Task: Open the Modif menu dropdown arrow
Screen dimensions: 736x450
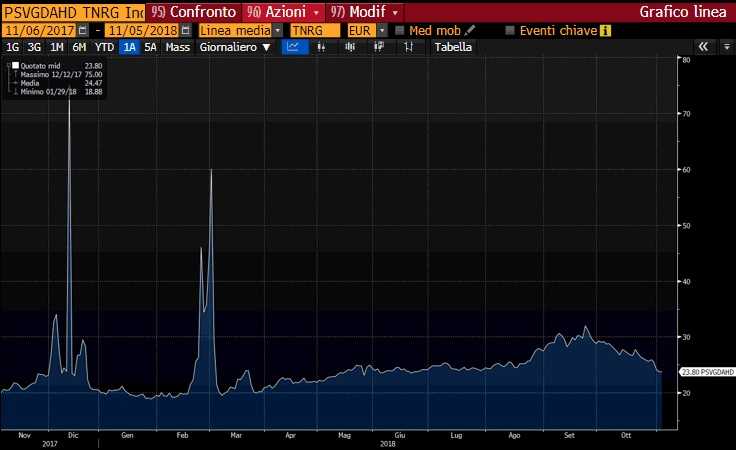Action: (x=395, y=12)
